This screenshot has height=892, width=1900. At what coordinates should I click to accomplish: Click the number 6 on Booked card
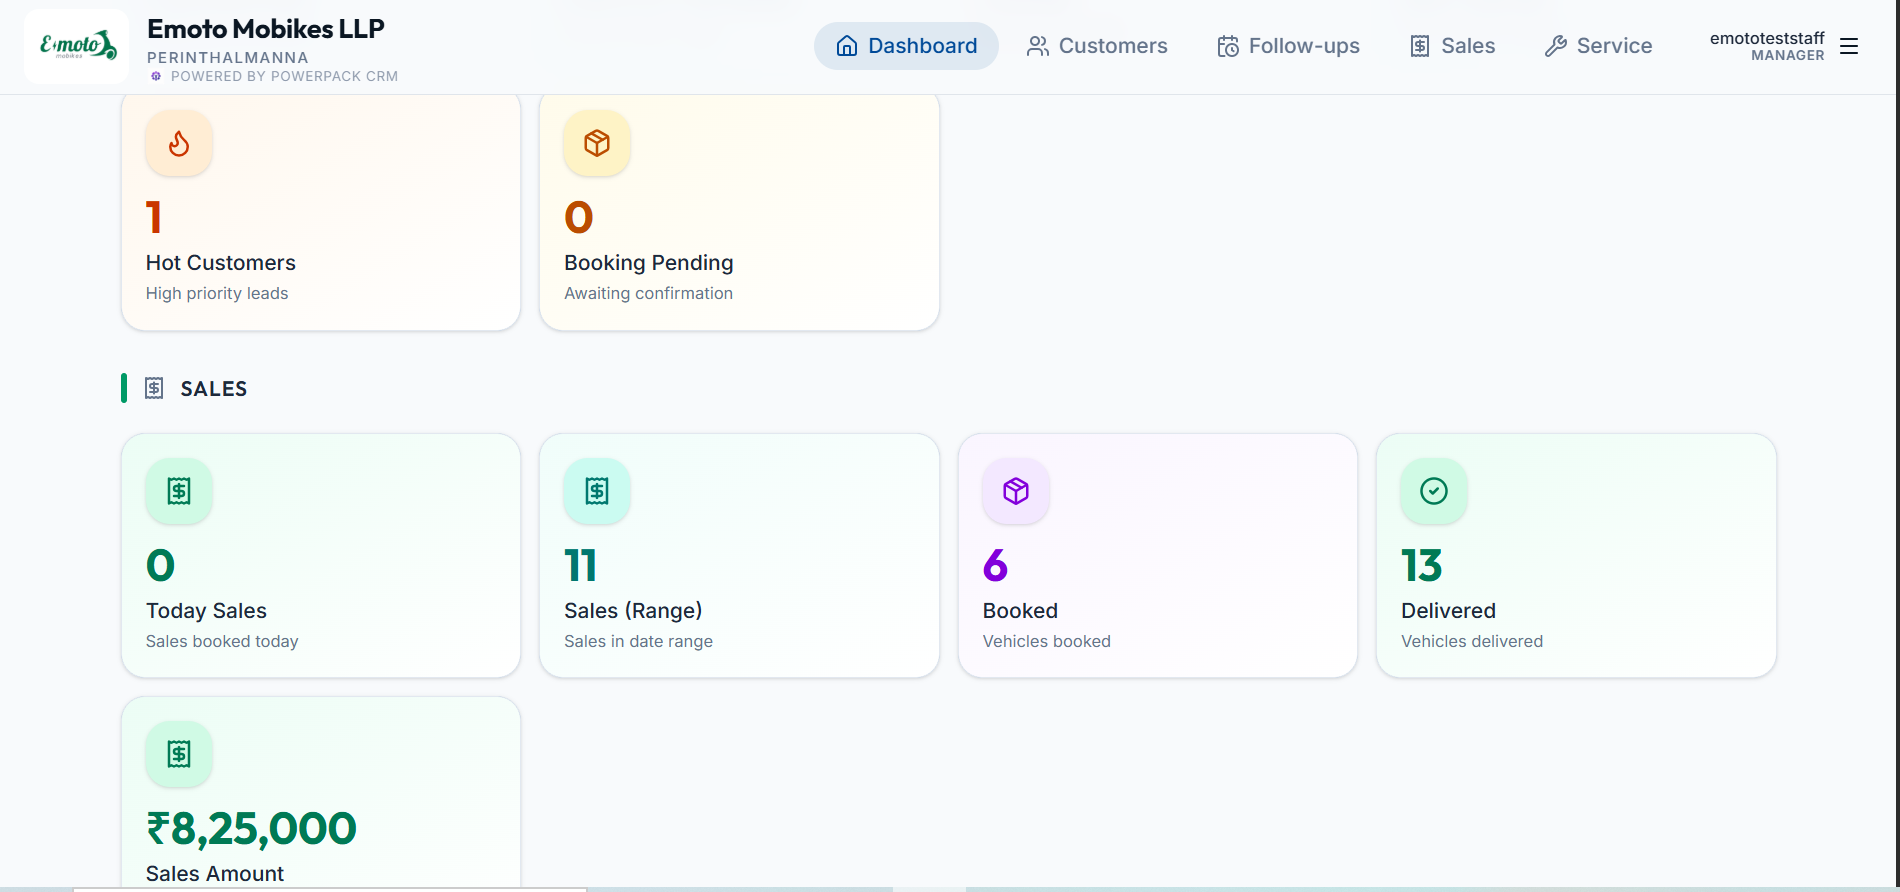995,566
